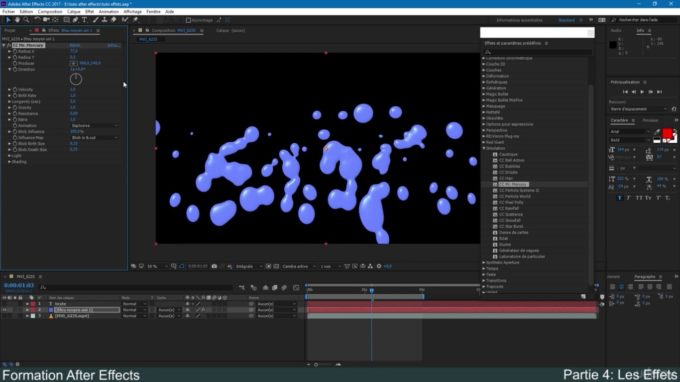Open the Animation menu
Screen dimensions: 680x382
pos(108,12)
